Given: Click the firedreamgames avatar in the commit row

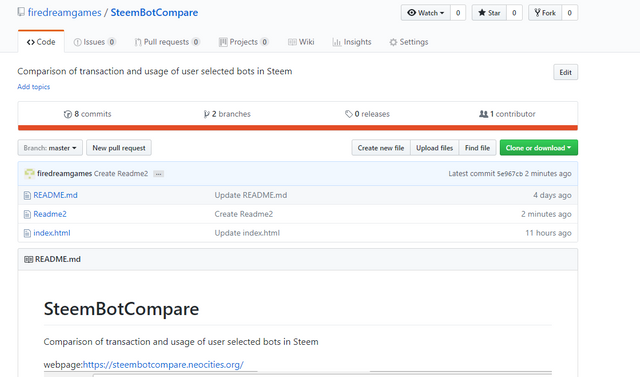Looking at the screenshot, I should coord(29,173).
